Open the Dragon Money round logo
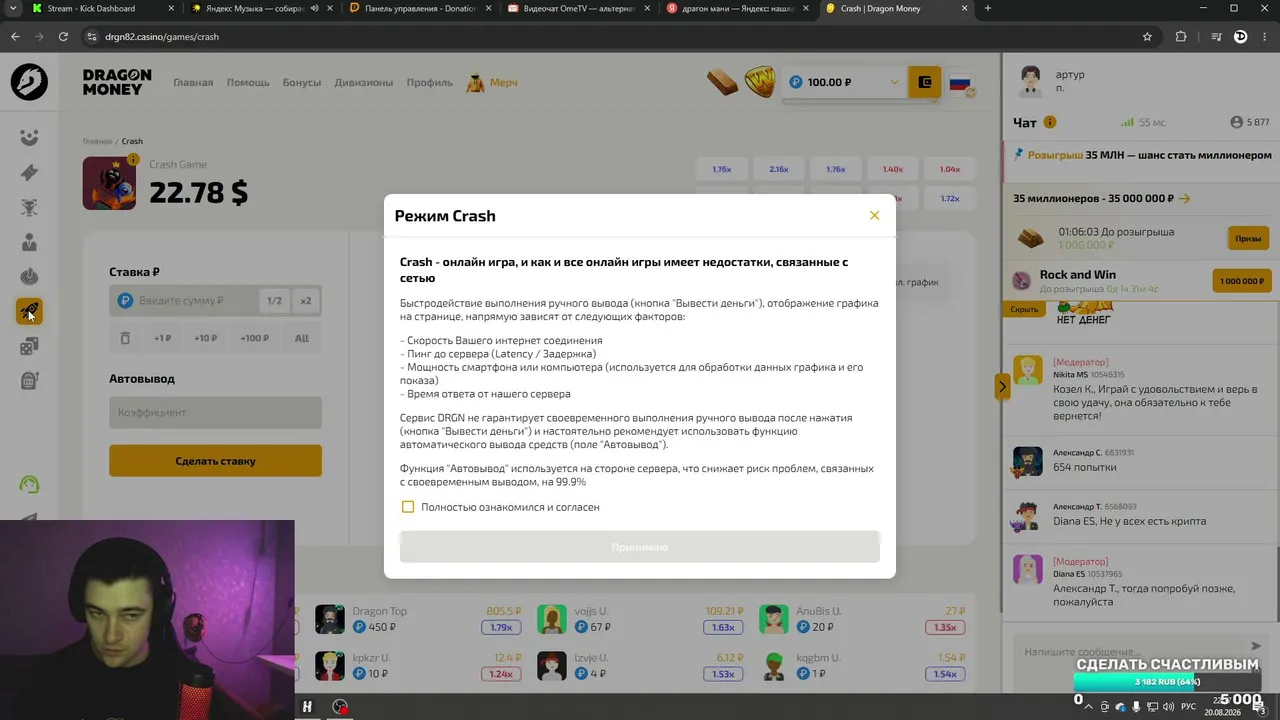Viewport: 1280px width, 720px height. pyautogui.click(x=29, y=82)
